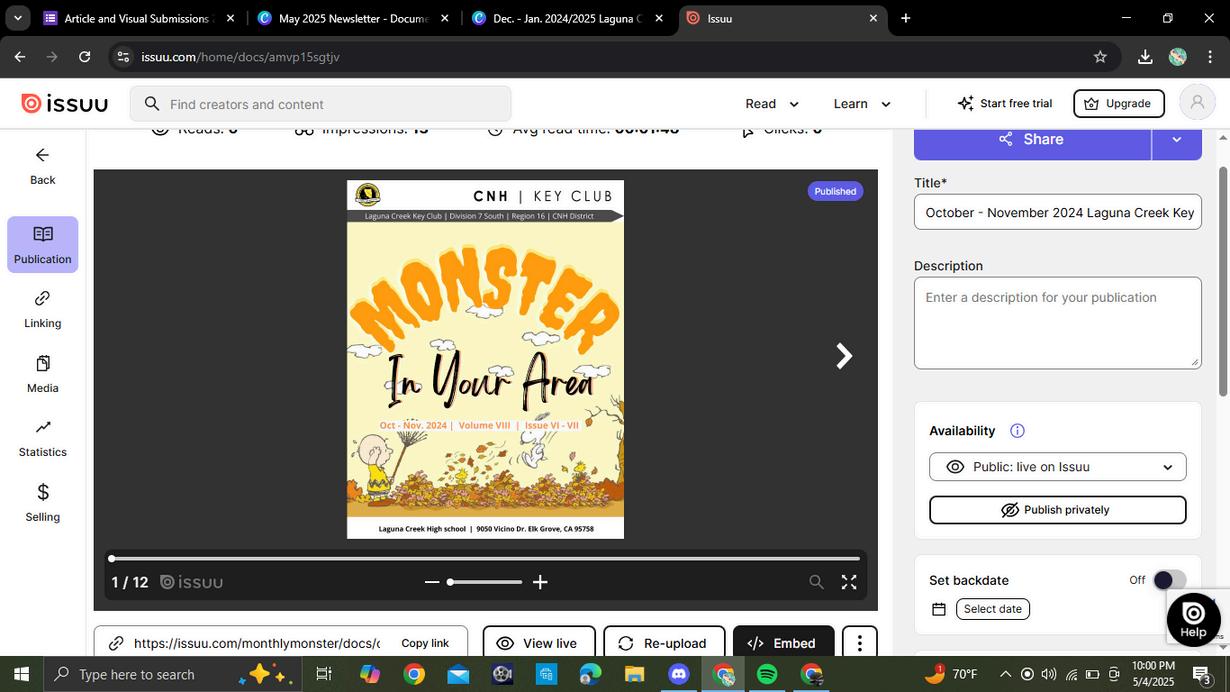Click the Share button
The width and height of the screenshot is (1230, 692).
[1032, 140]
